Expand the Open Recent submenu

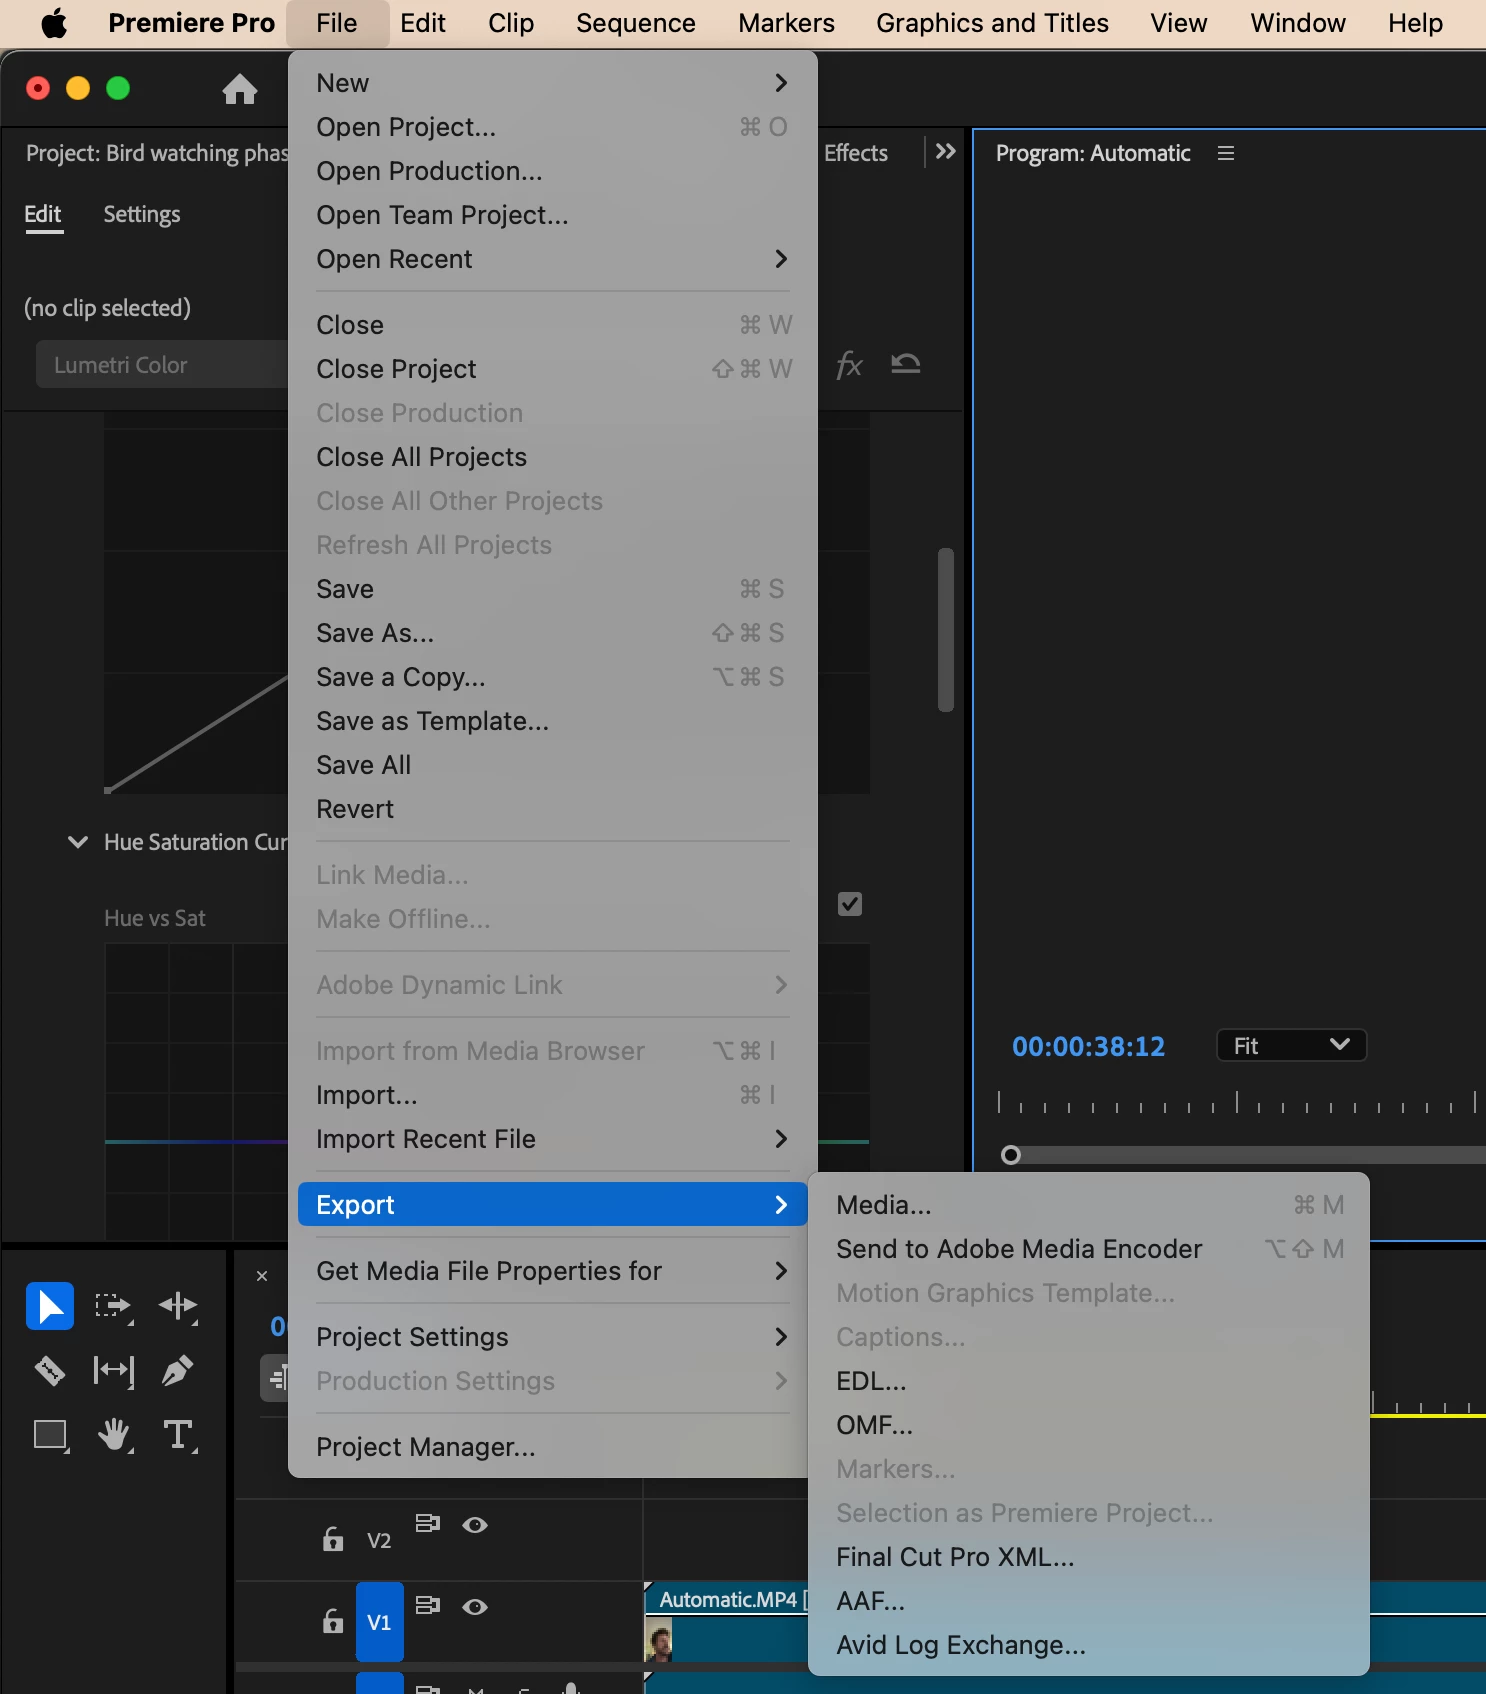pyautogui.click(x=553, y=259)
